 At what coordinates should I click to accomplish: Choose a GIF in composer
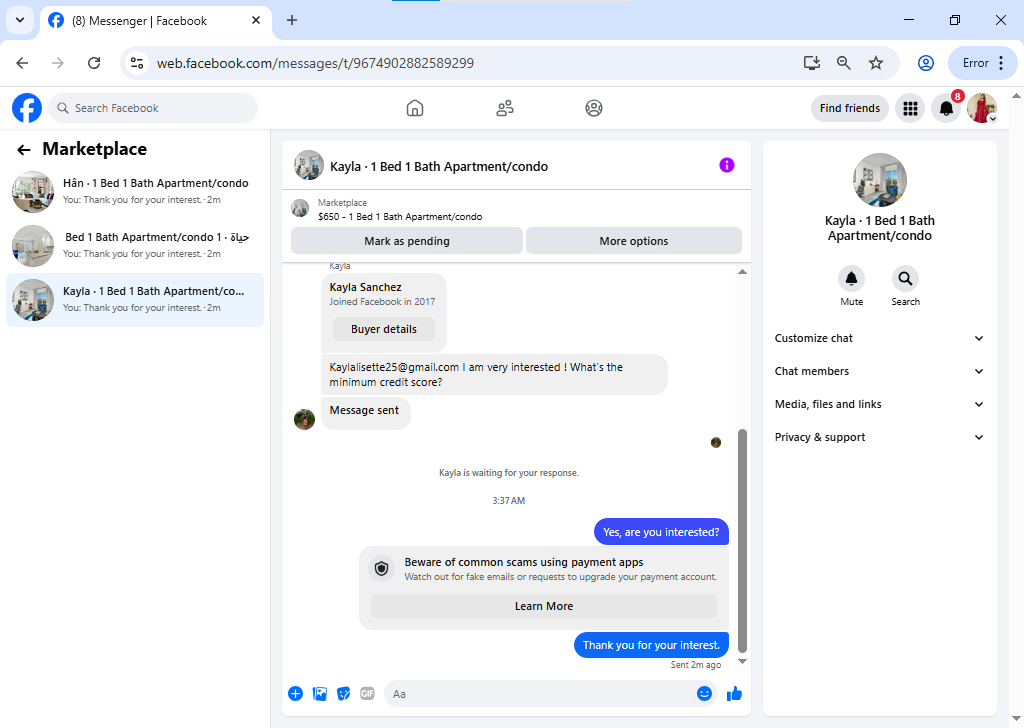(368, 693)
